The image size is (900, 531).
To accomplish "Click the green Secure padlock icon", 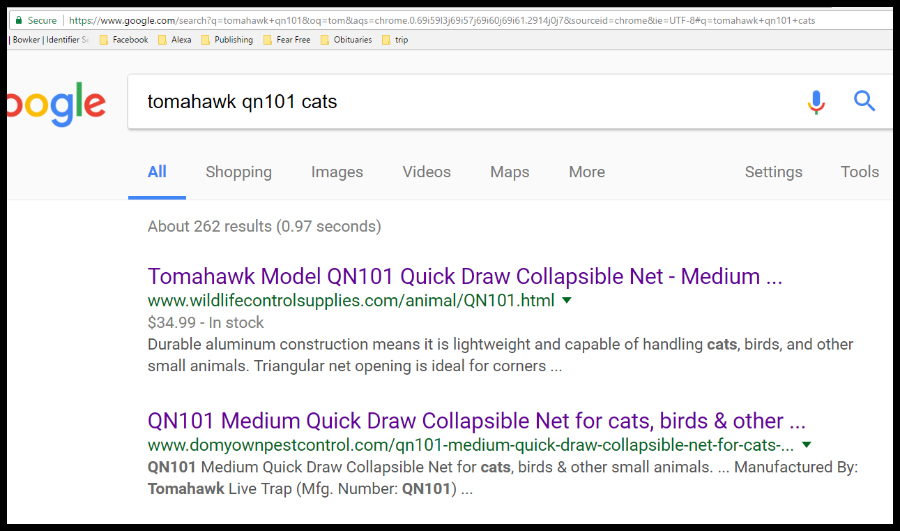I will point(19,20).
